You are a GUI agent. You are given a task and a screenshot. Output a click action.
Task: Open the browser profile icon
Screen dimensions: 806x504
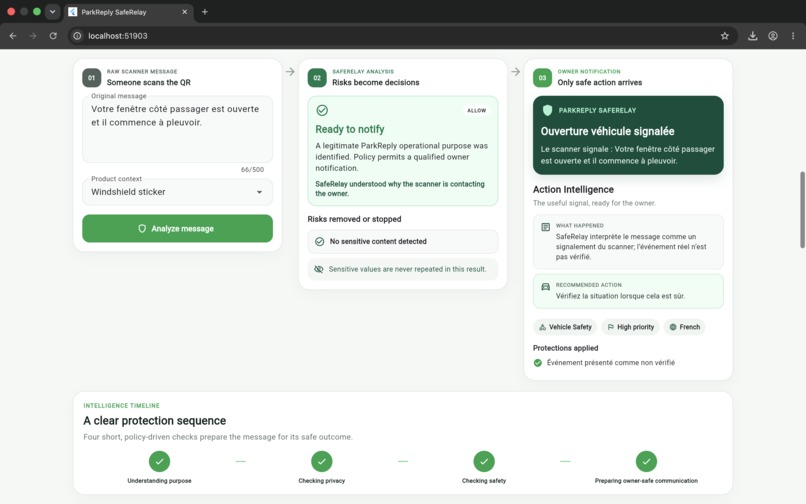[773, 36]
